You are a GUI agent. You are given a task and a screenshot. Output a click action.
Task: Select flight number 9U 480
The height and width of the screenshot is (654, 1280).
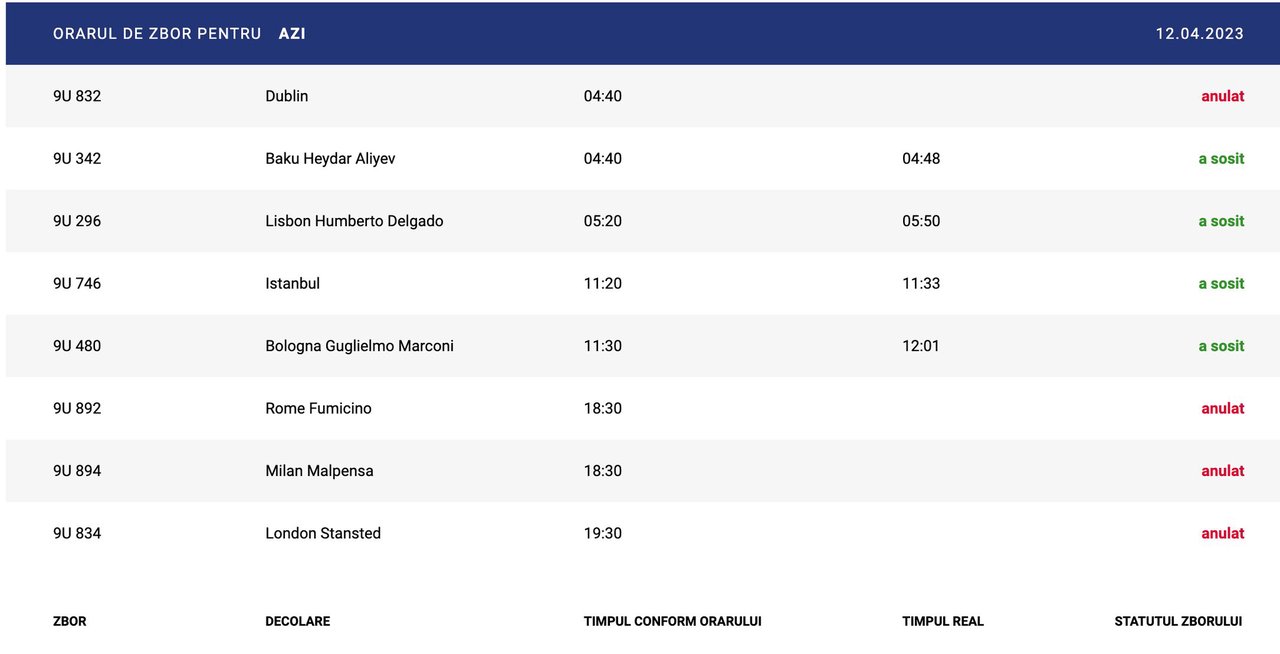(77, 346)
